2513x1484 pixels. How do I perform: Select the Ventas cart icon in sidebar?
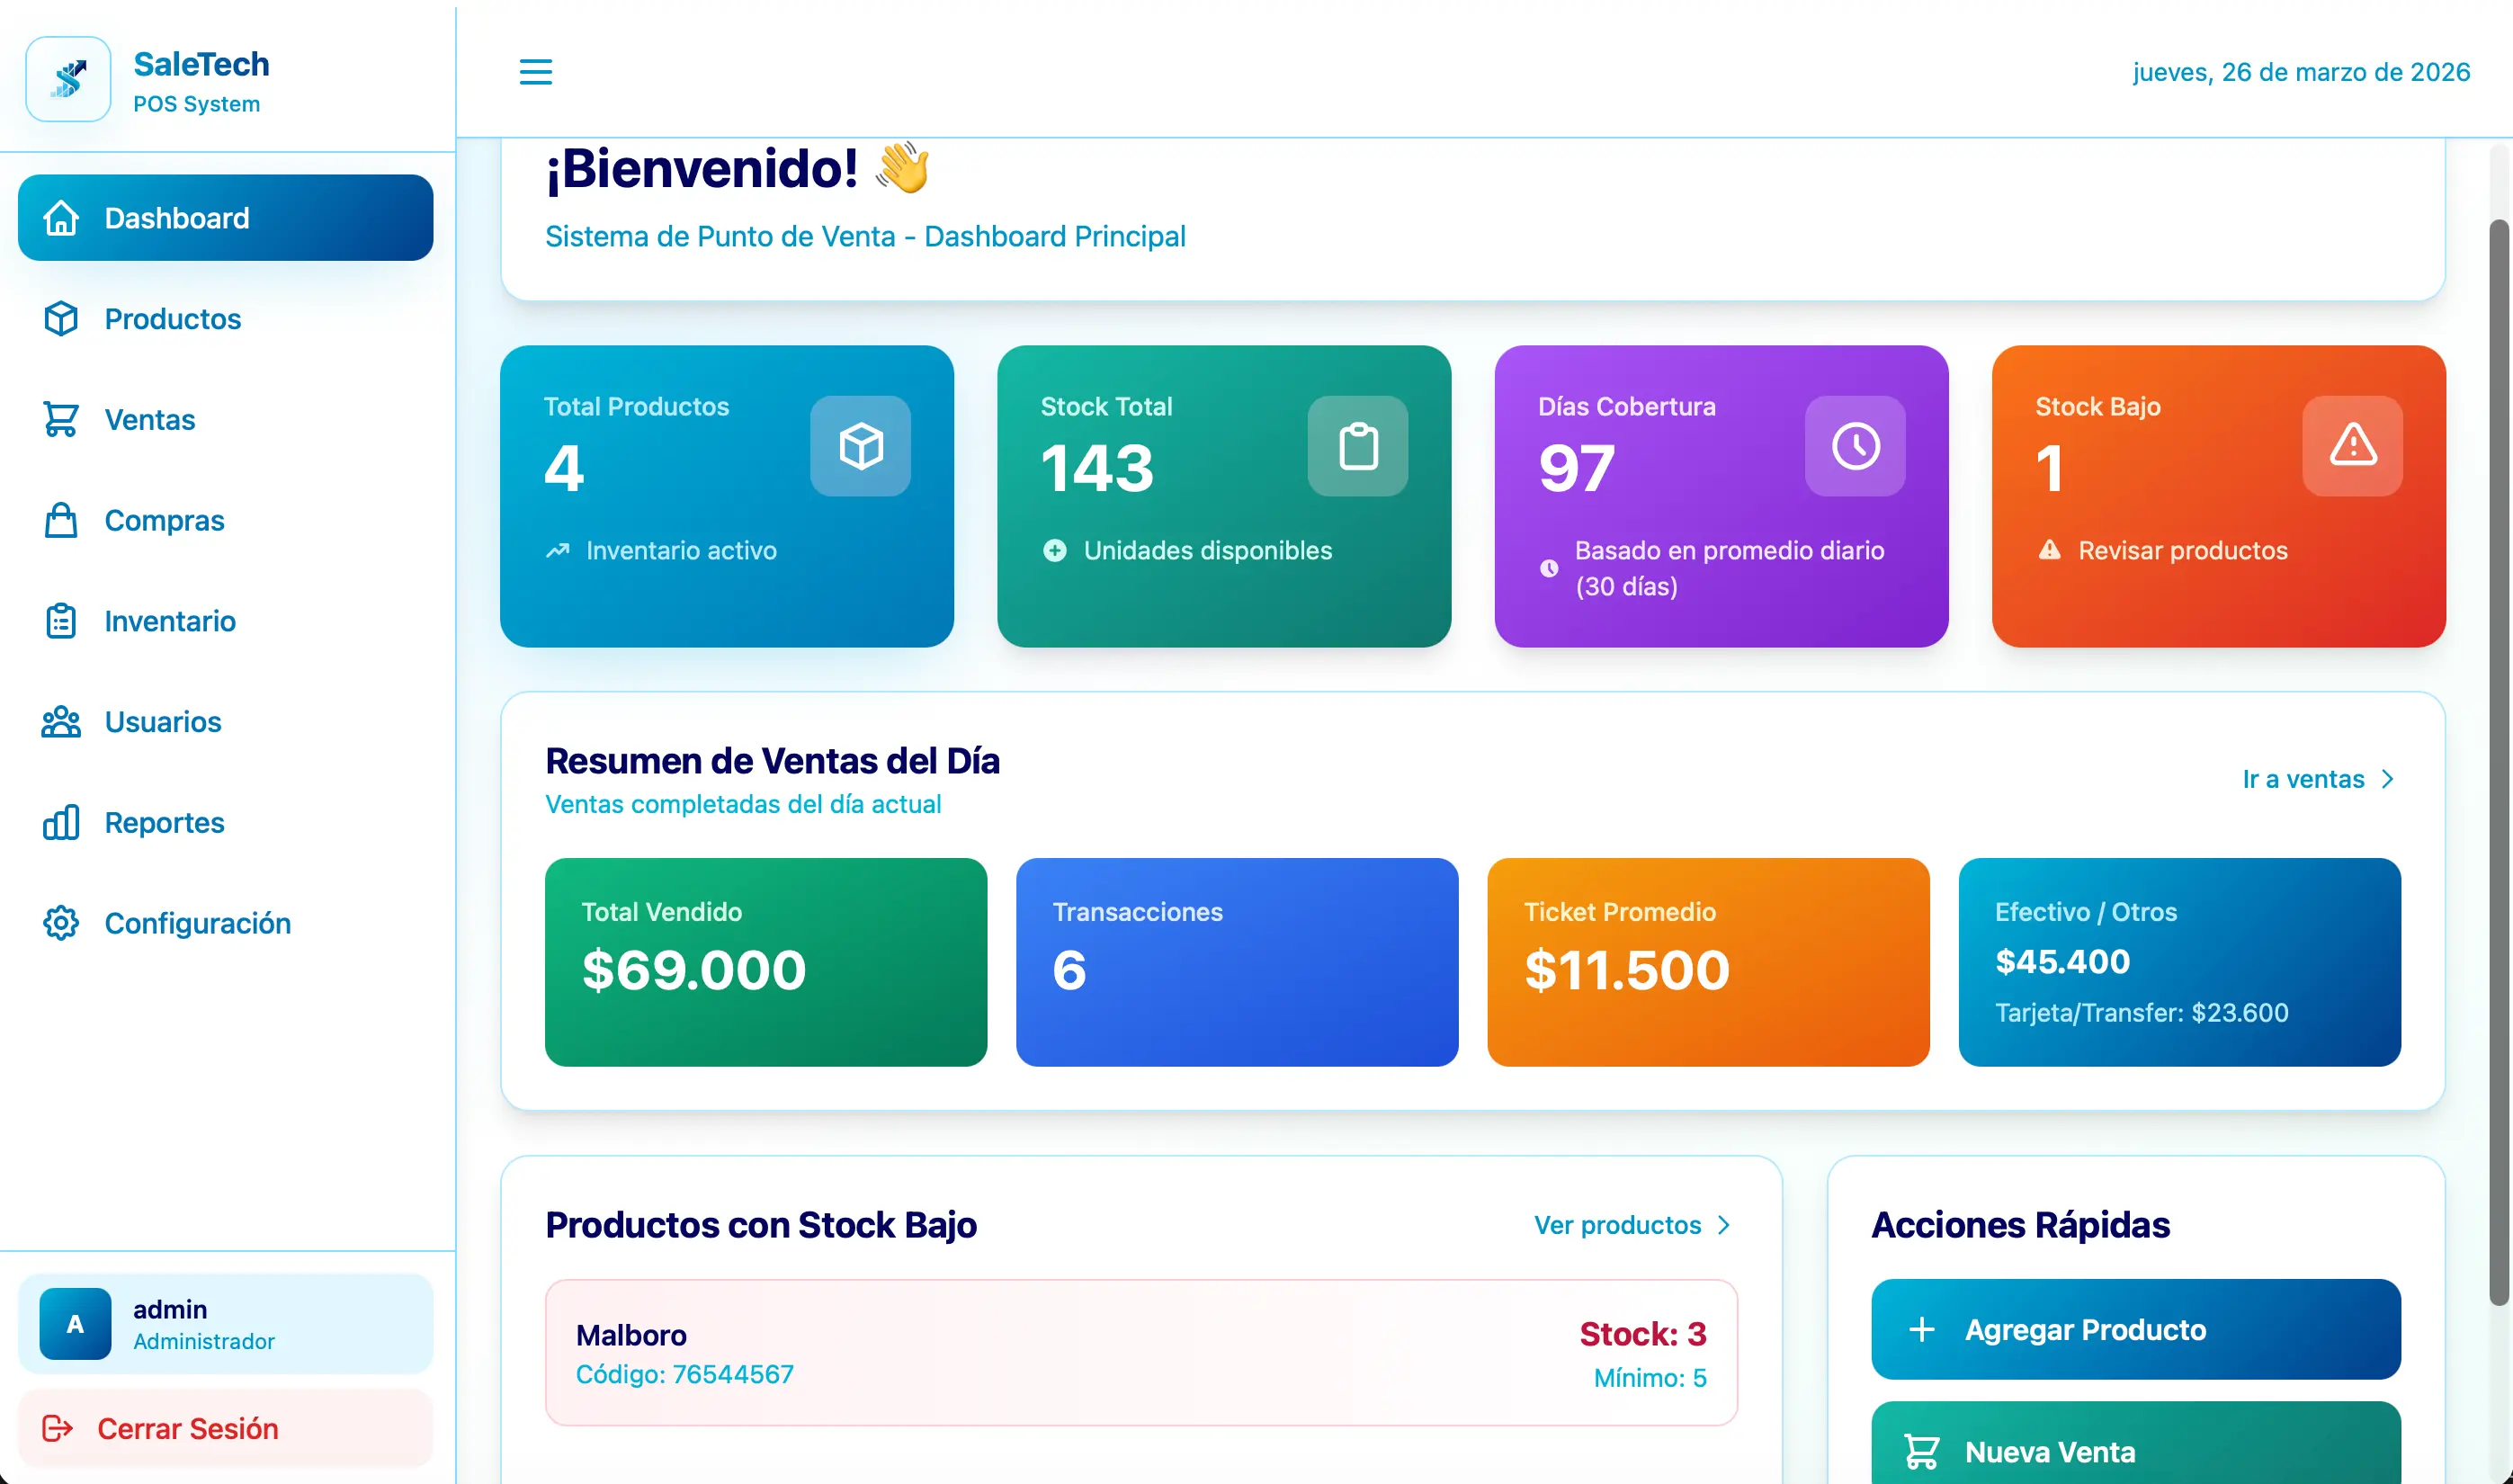point(61,420)
